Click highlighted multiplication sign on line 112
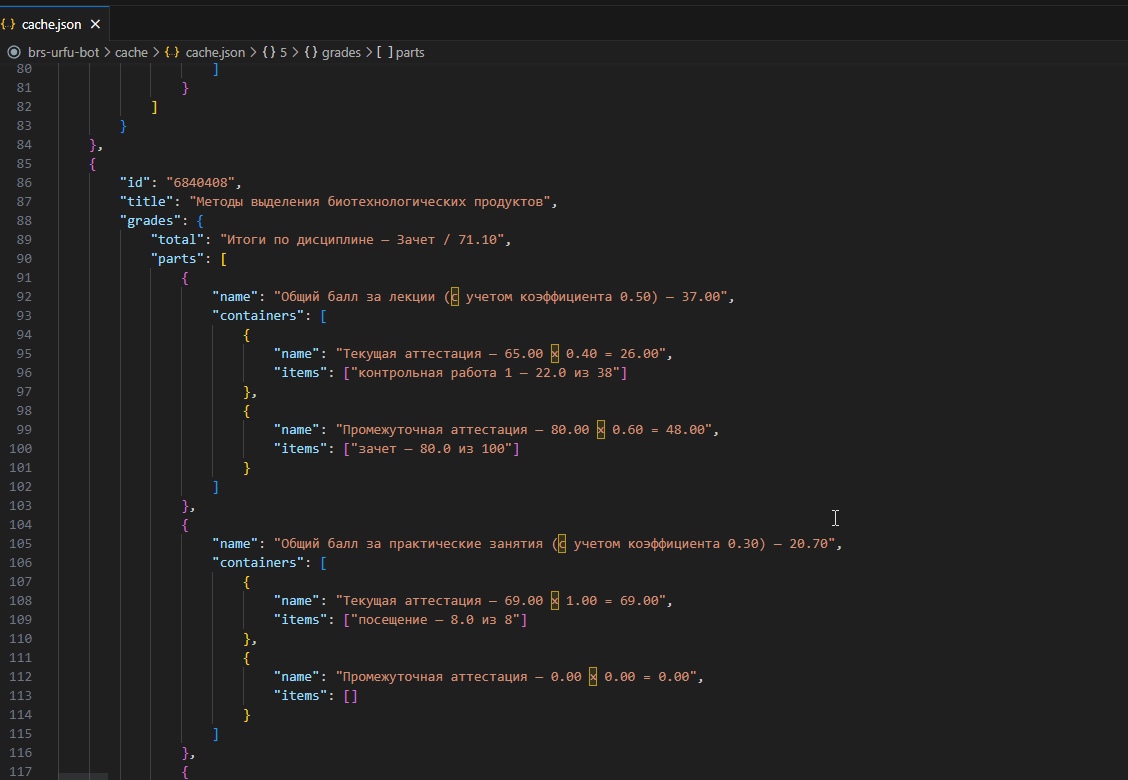The height and width of the screenshot is (780, 1128). [593, 676]
